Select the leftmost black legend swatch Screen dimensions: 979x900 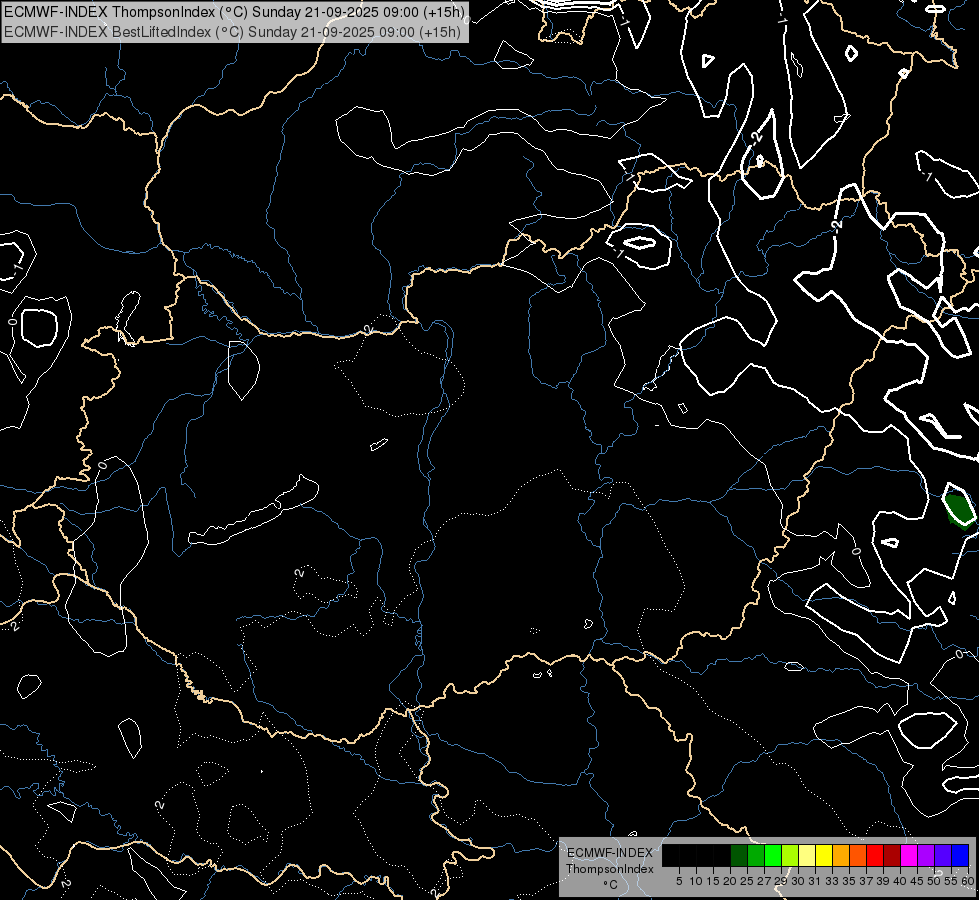(671, 855)
